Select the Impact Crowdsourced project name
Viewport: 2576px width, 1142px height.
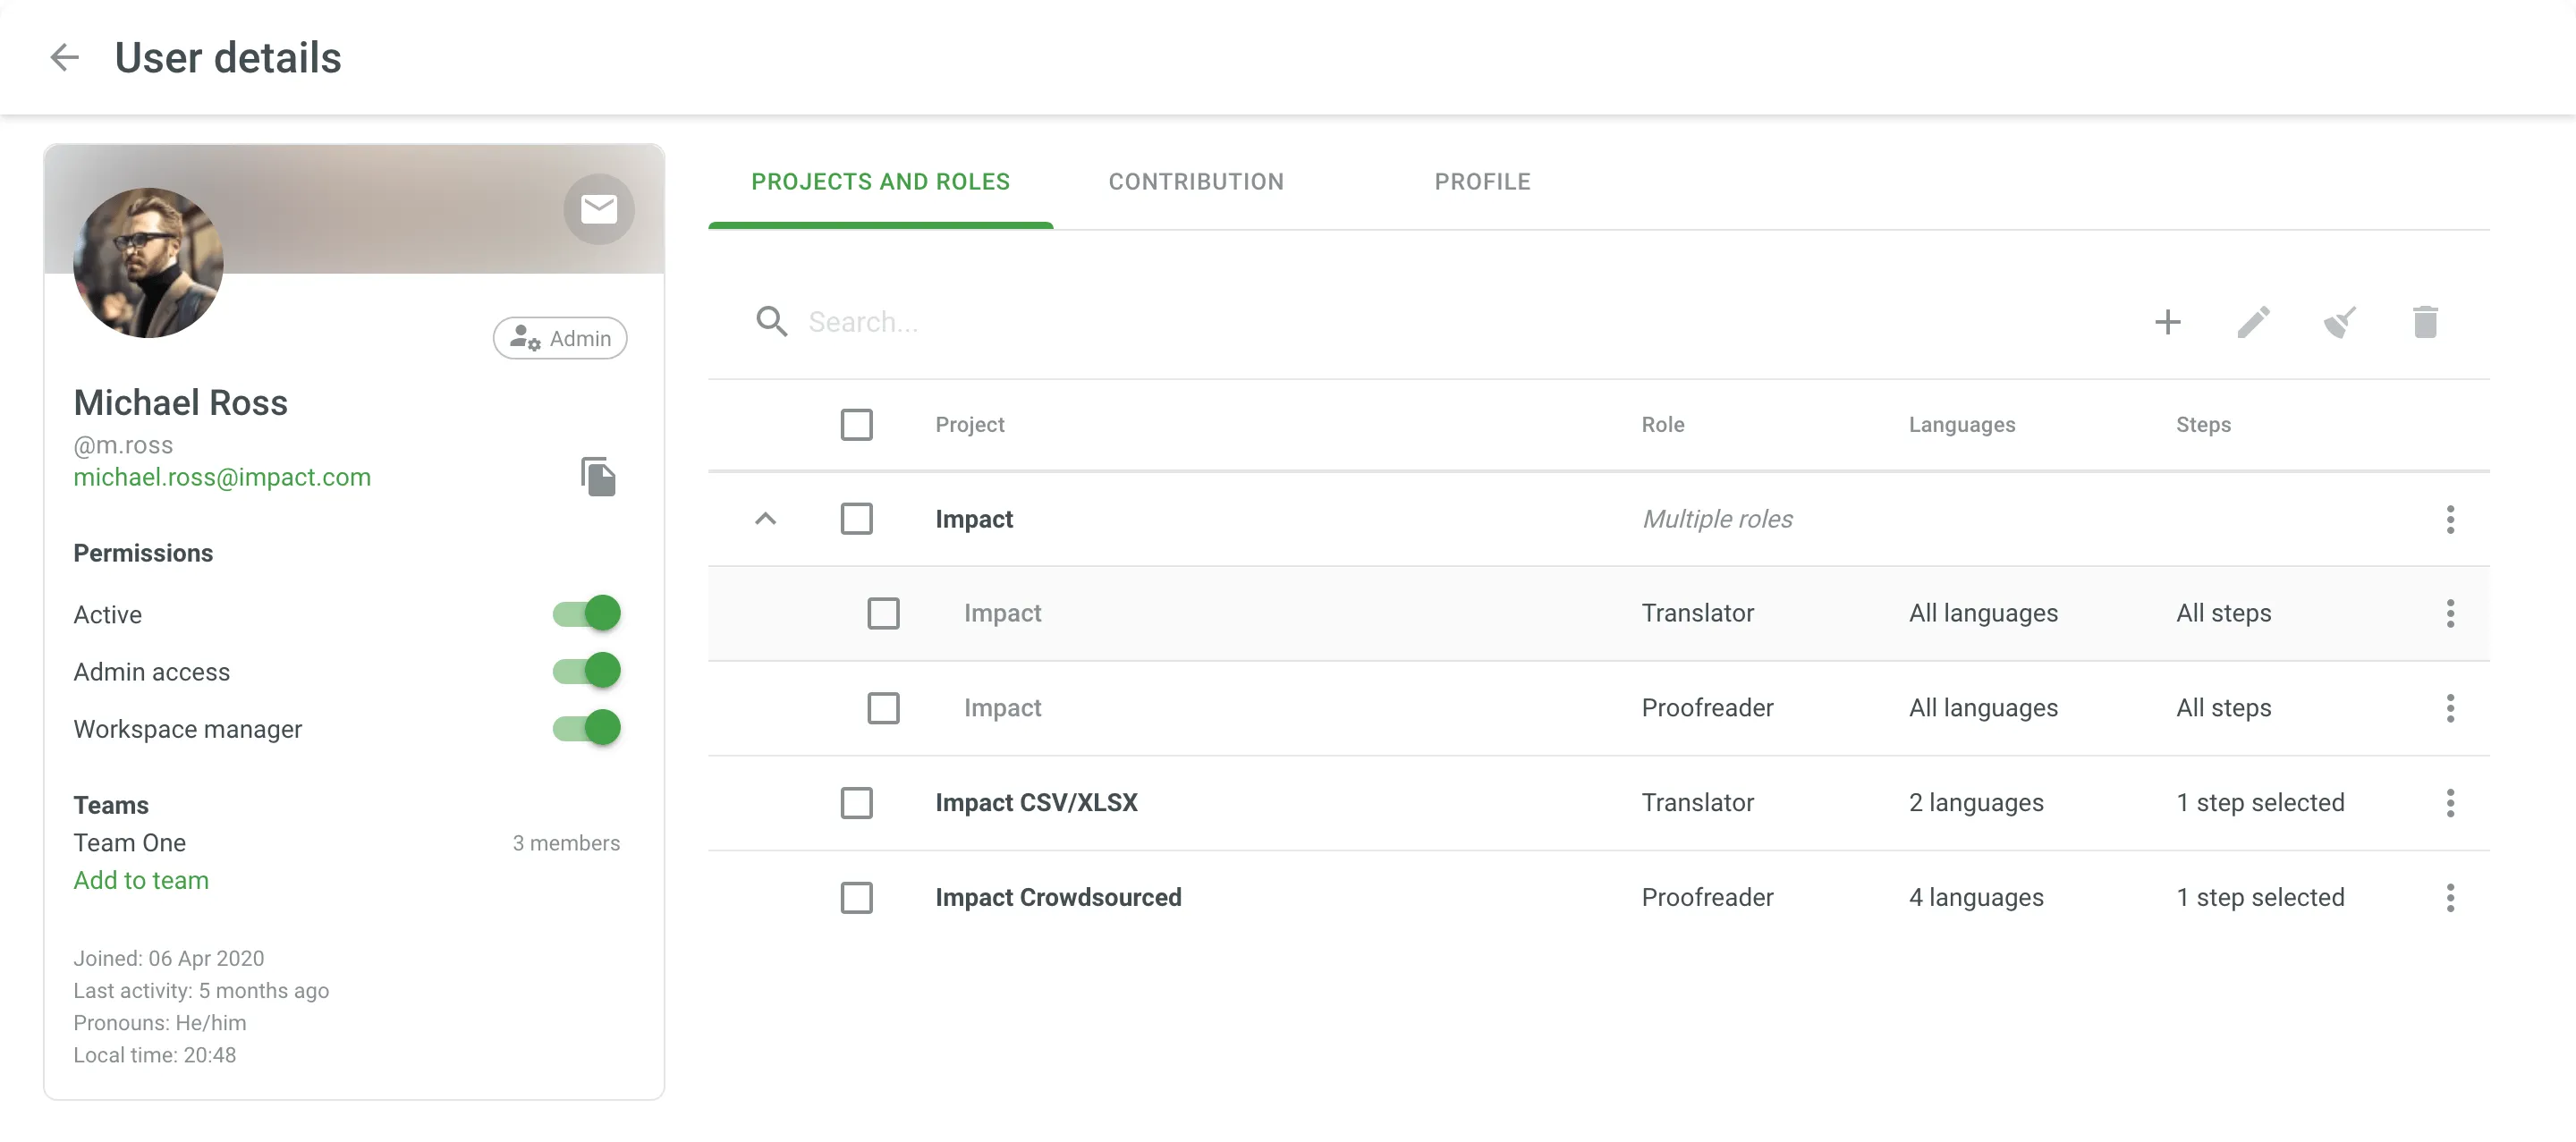[1058, 898]
